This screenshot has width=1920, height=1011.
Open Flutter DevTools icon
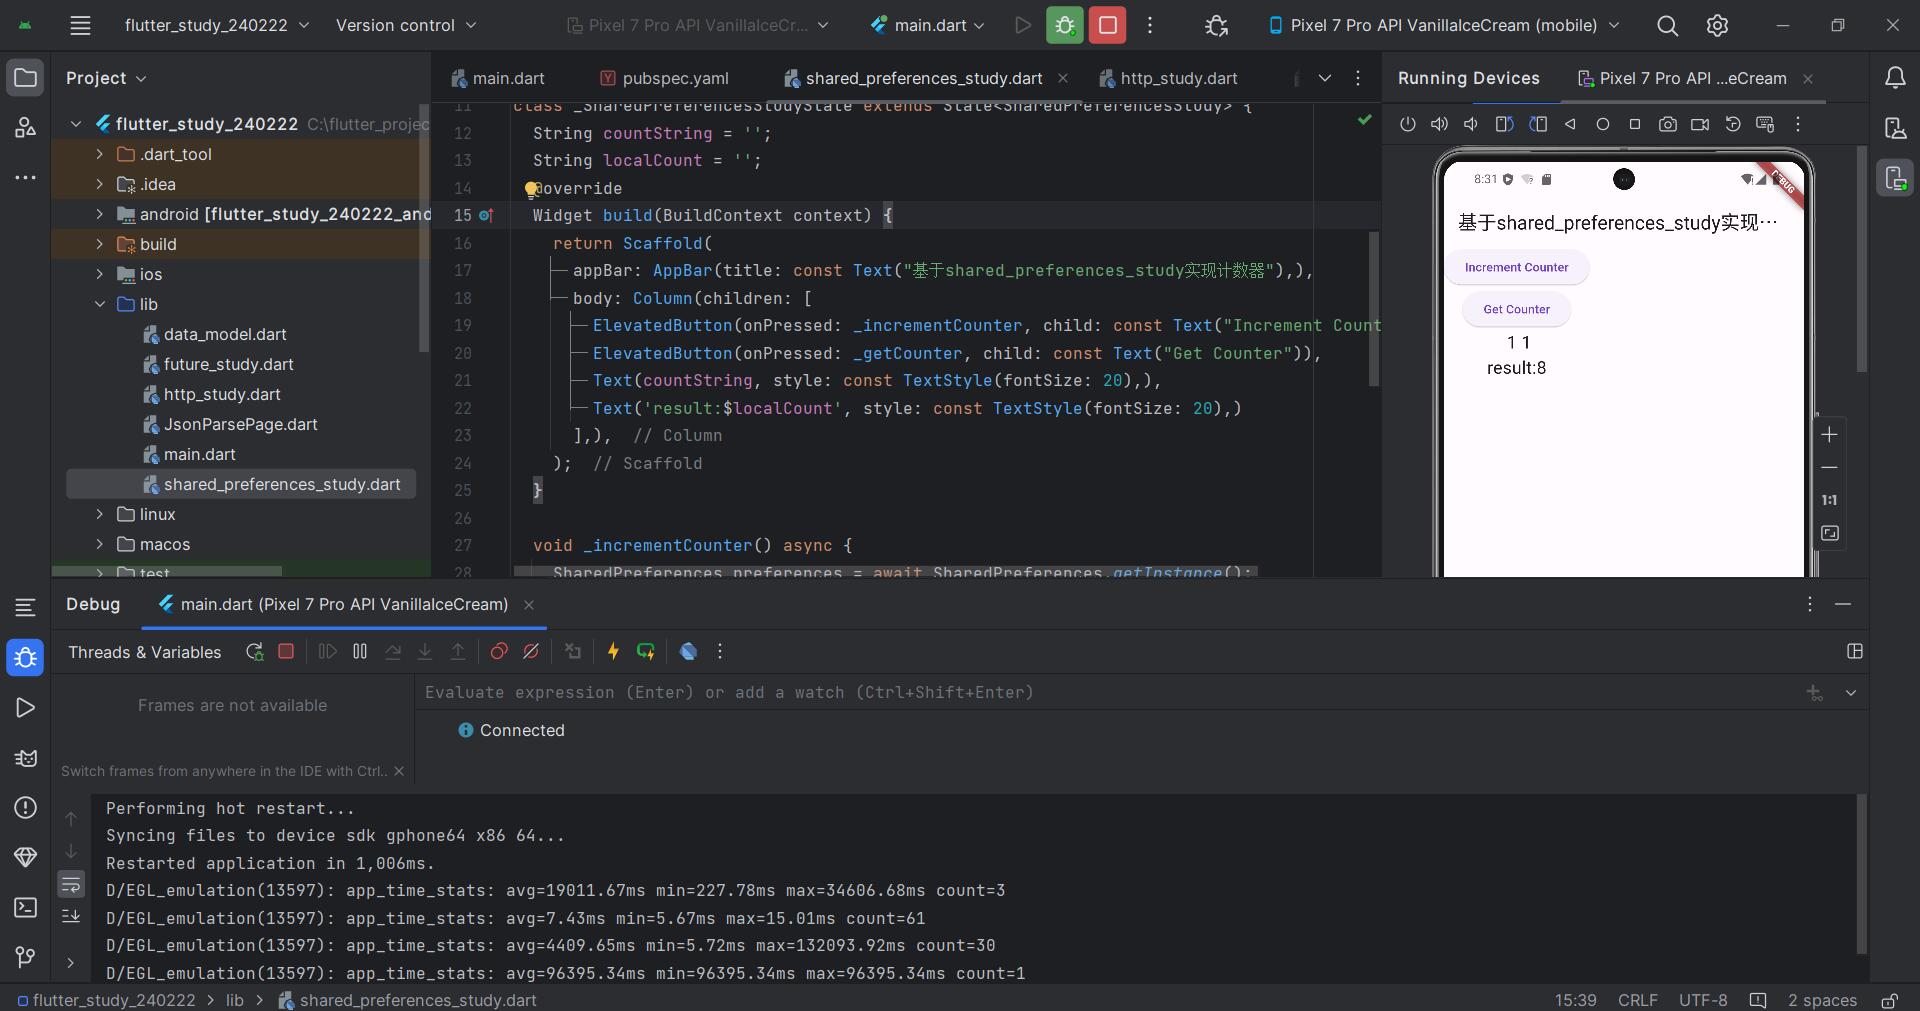pos(688,651)
